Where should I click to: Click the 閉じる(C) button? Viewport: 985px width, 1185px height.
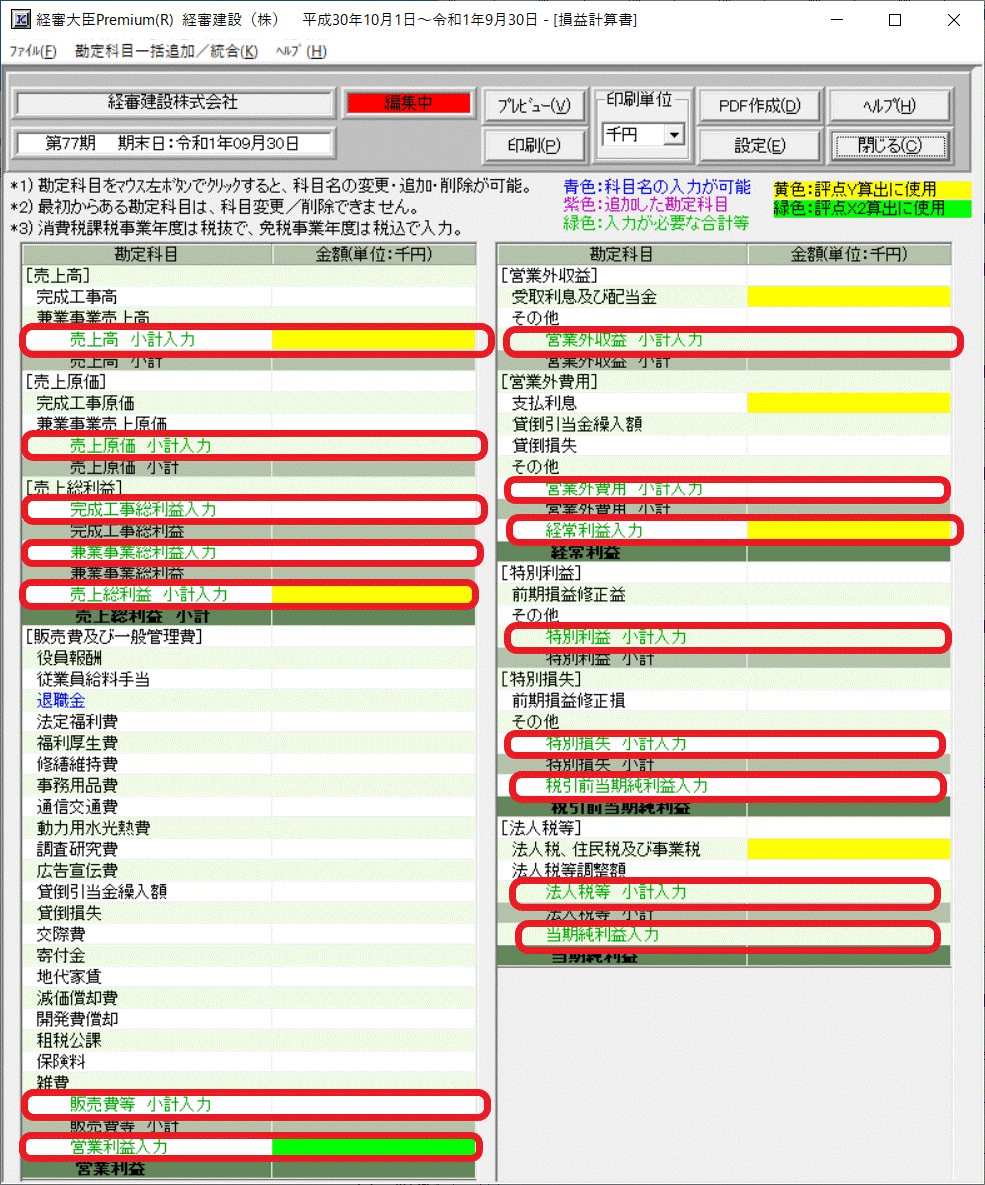point(889,145)
